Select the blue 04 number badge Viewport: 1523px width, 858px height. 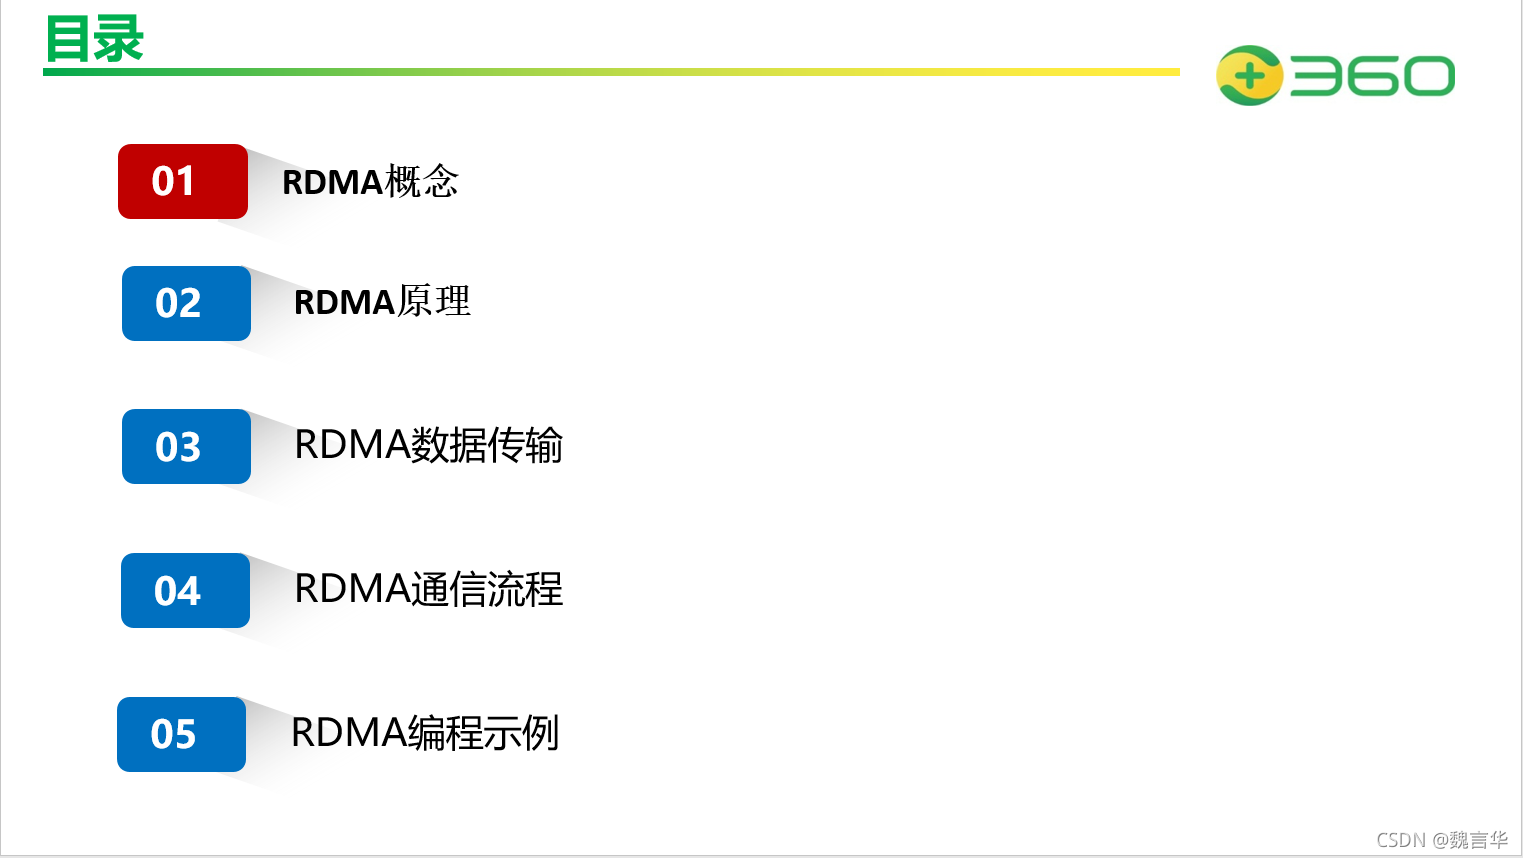click(x=185, y=590)
